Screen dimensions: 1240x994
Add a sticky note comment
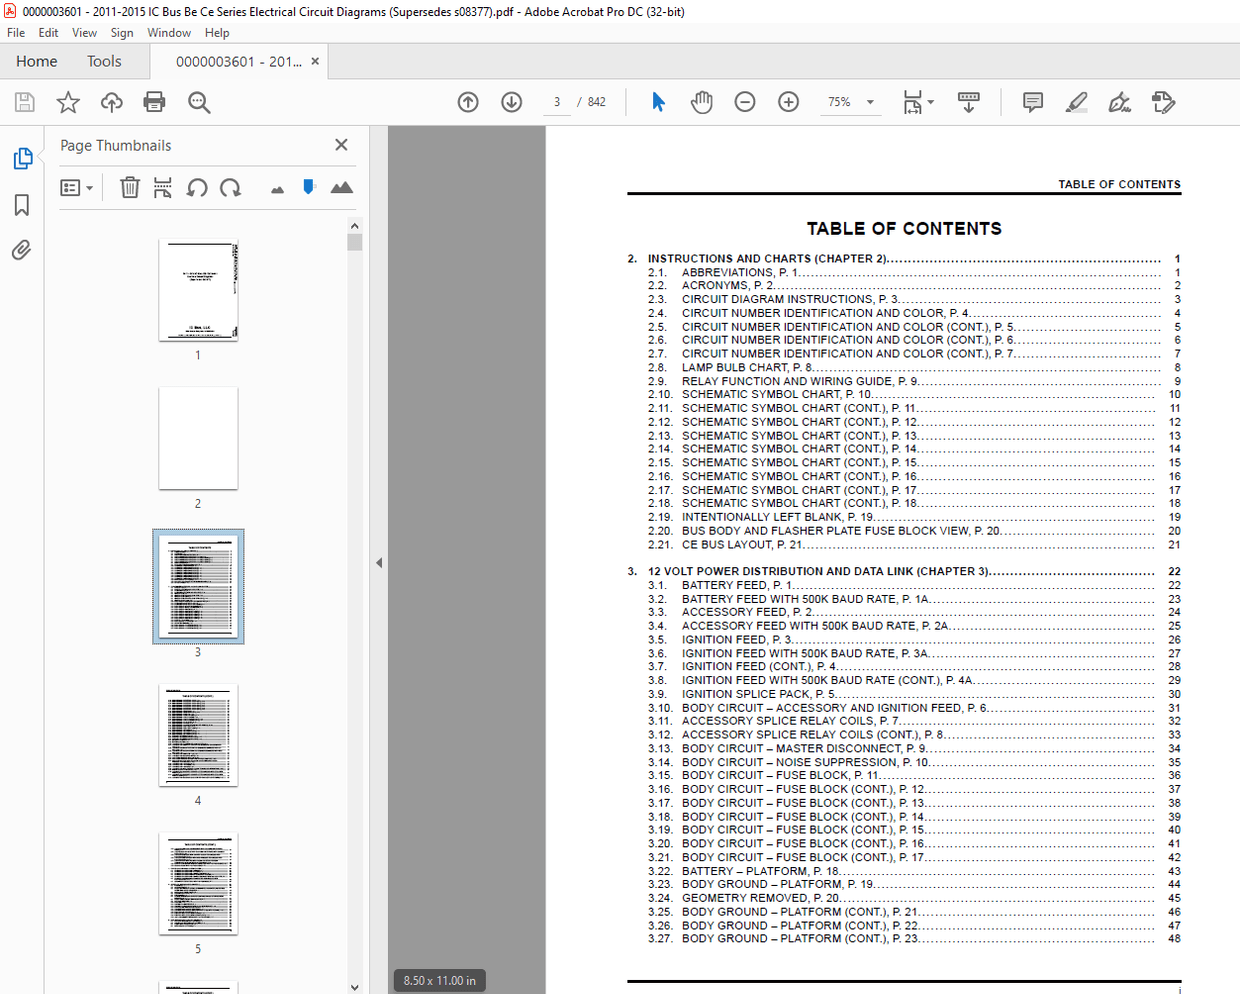point(1032,102)
